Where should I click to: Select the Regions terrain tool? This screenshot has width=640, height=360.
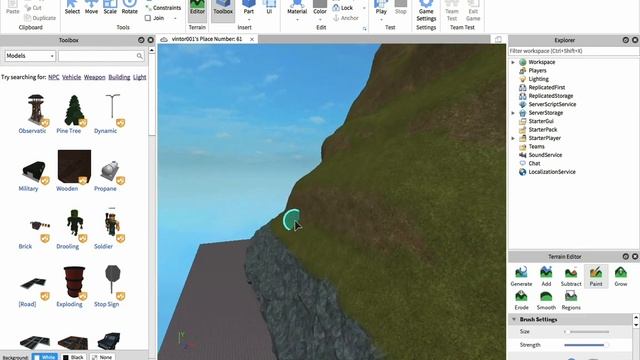(571, 300)
